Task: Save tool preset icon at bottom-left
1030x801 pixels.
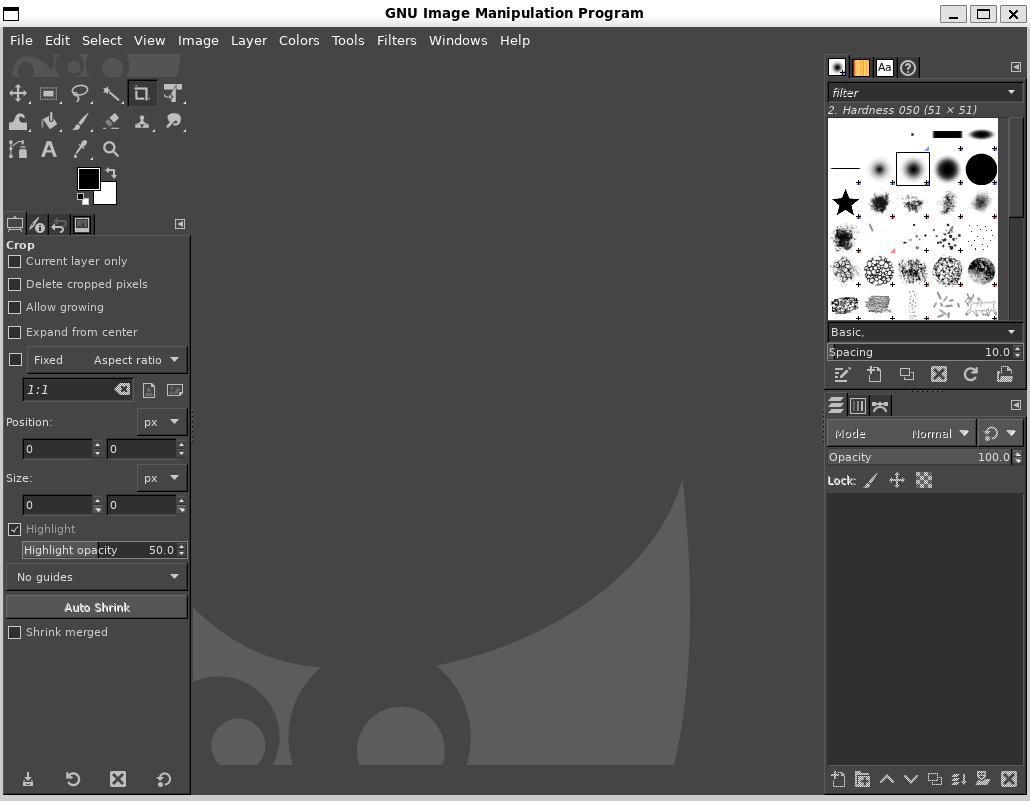Action: pos(28,779)
